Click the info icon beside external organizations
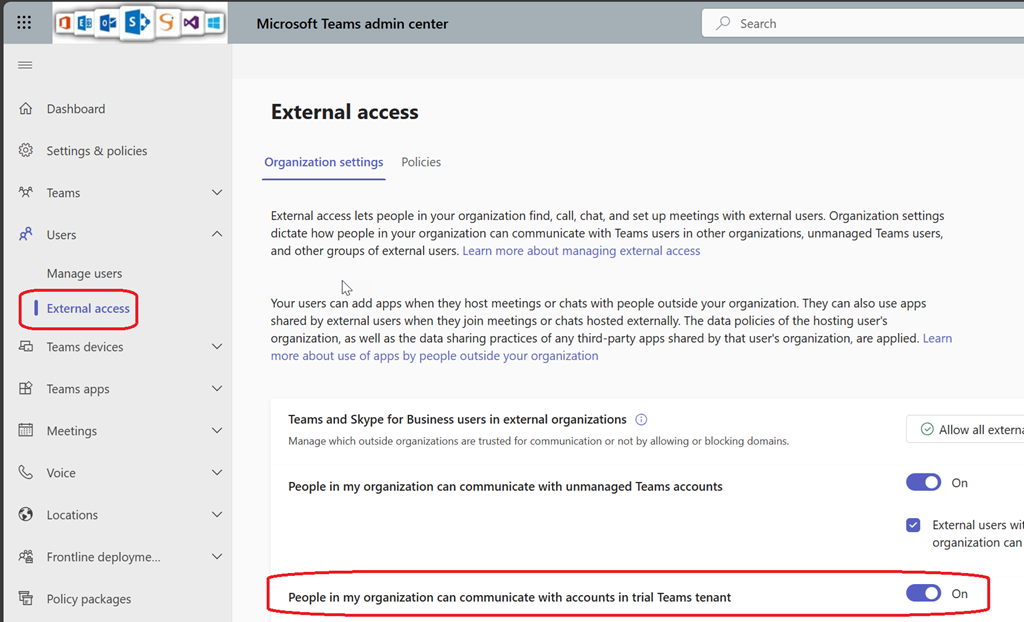 642,420
